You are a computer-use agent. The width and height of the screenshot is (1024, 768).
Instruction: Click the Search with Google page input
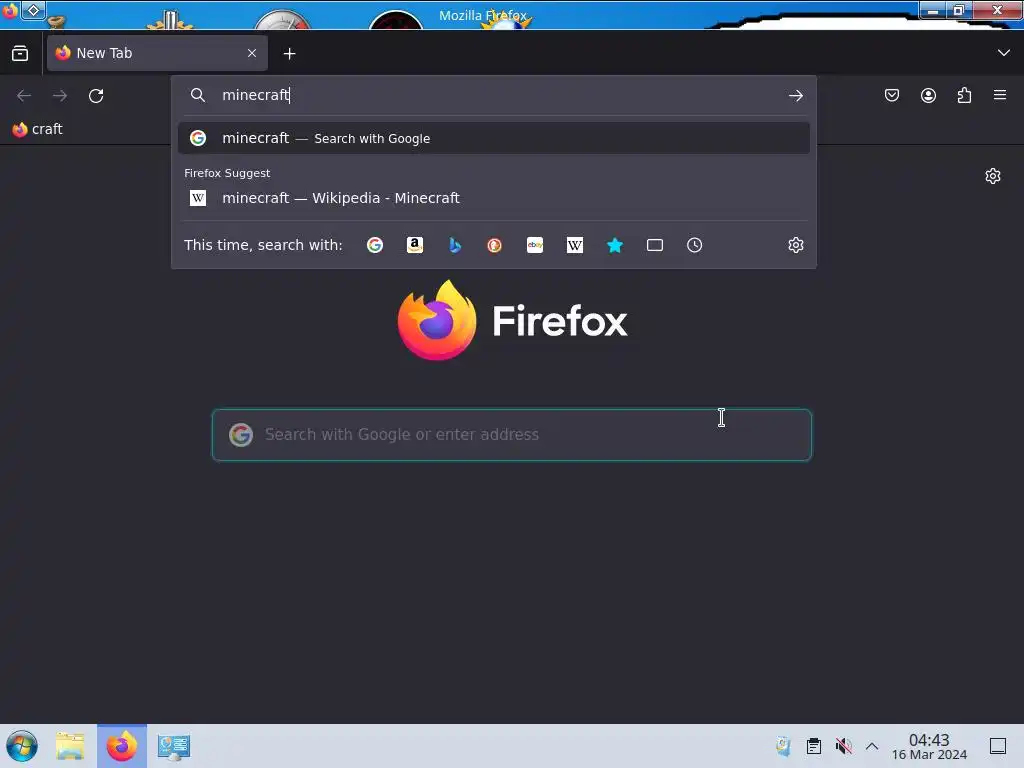pyautogui.click(x=512, y=435)
